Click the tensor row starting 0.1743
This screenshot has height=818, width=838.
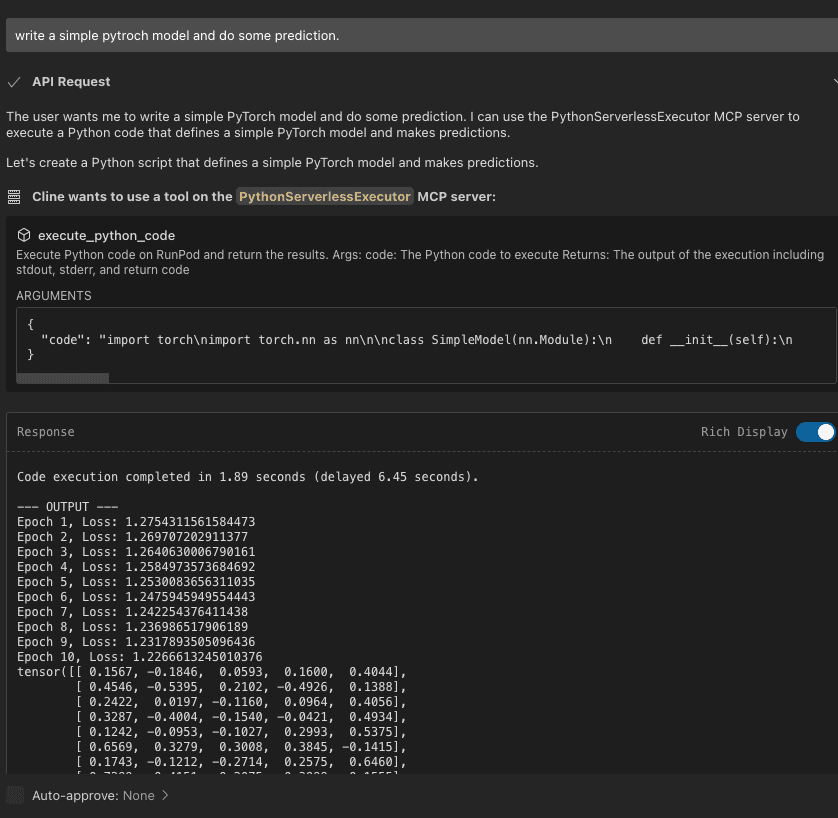pyautogui.click(x=241, y=761)
